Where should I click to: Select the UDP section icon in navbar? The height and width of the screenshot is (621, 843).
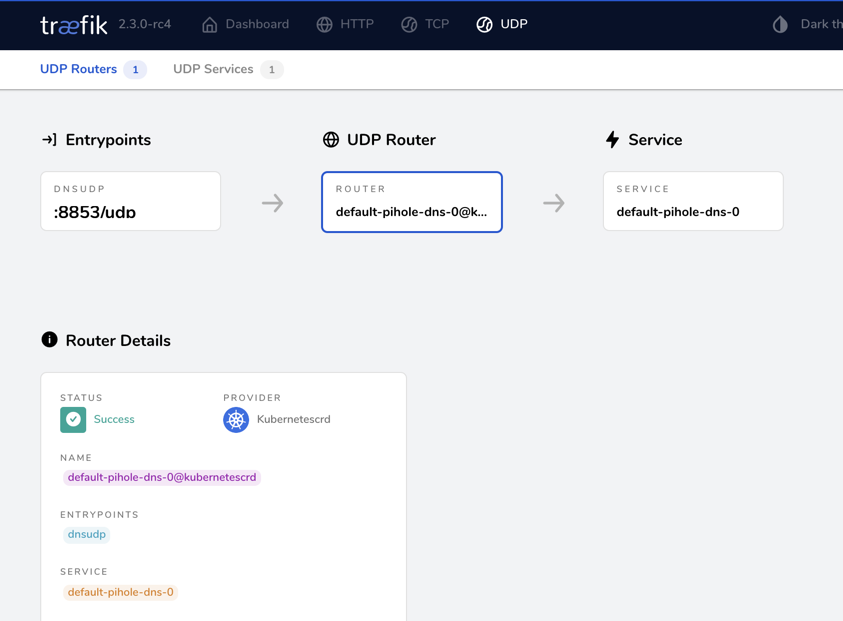pos(485,23)
